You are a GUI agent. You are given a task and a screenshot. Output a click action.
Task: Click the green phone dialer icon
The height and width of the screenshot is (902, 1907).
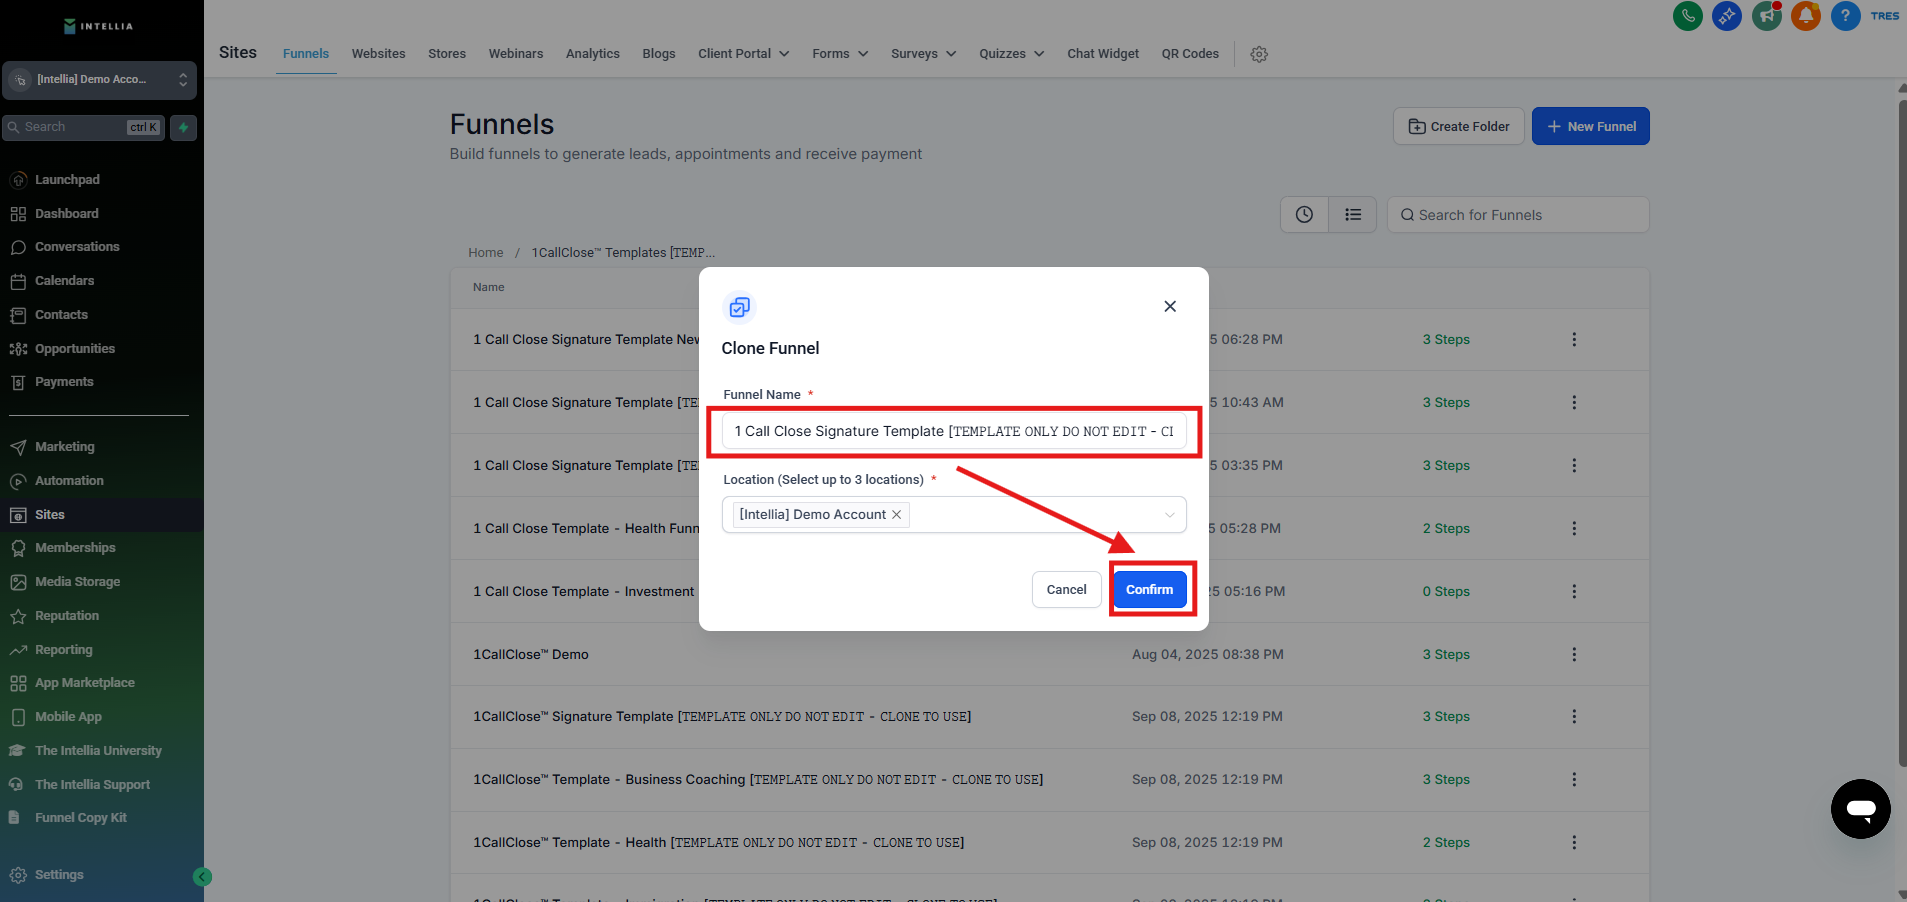(x=1687, y=16)
